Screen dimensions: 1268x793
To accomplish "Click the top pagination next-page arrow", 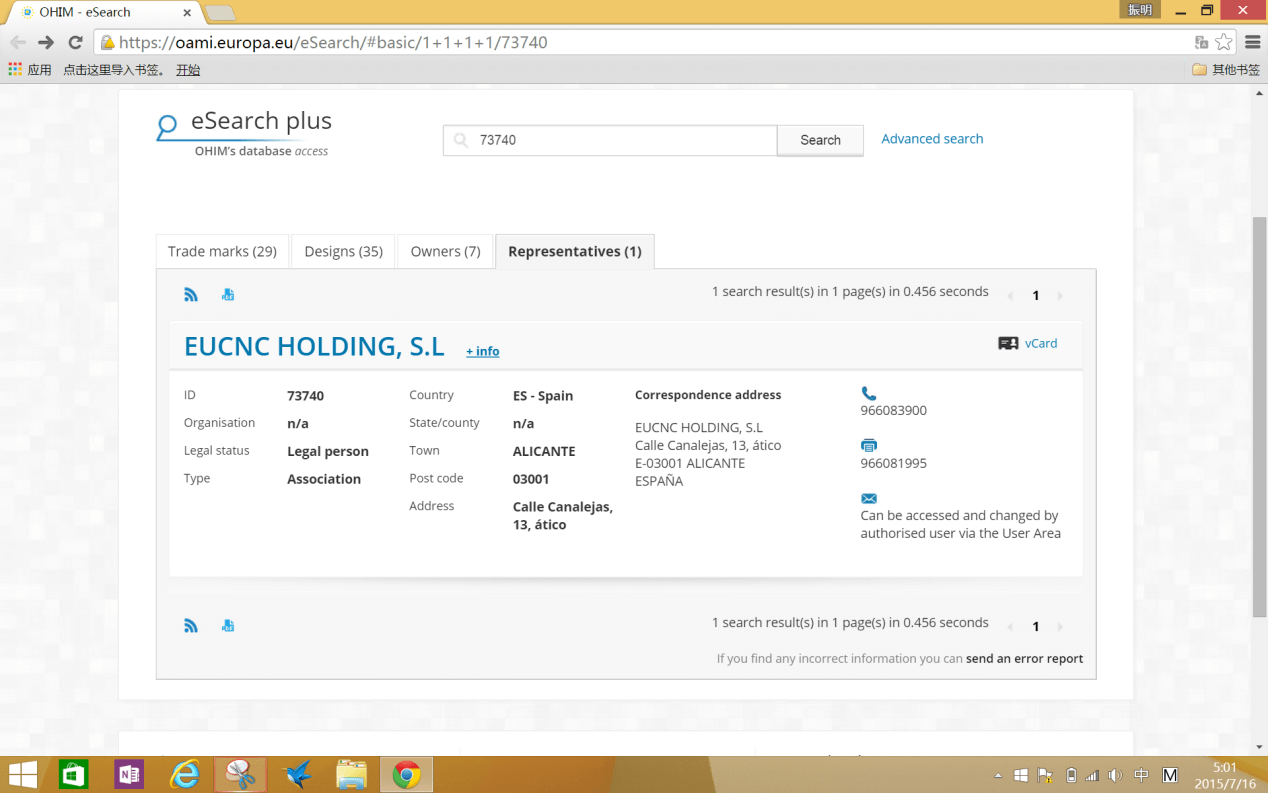I will (1060, 295).
